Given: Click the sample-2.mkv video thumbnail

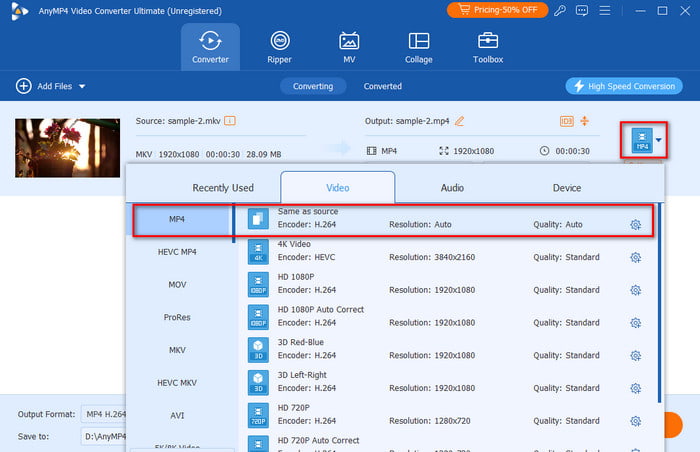Looking at the screenshot, I should [67, 148].
